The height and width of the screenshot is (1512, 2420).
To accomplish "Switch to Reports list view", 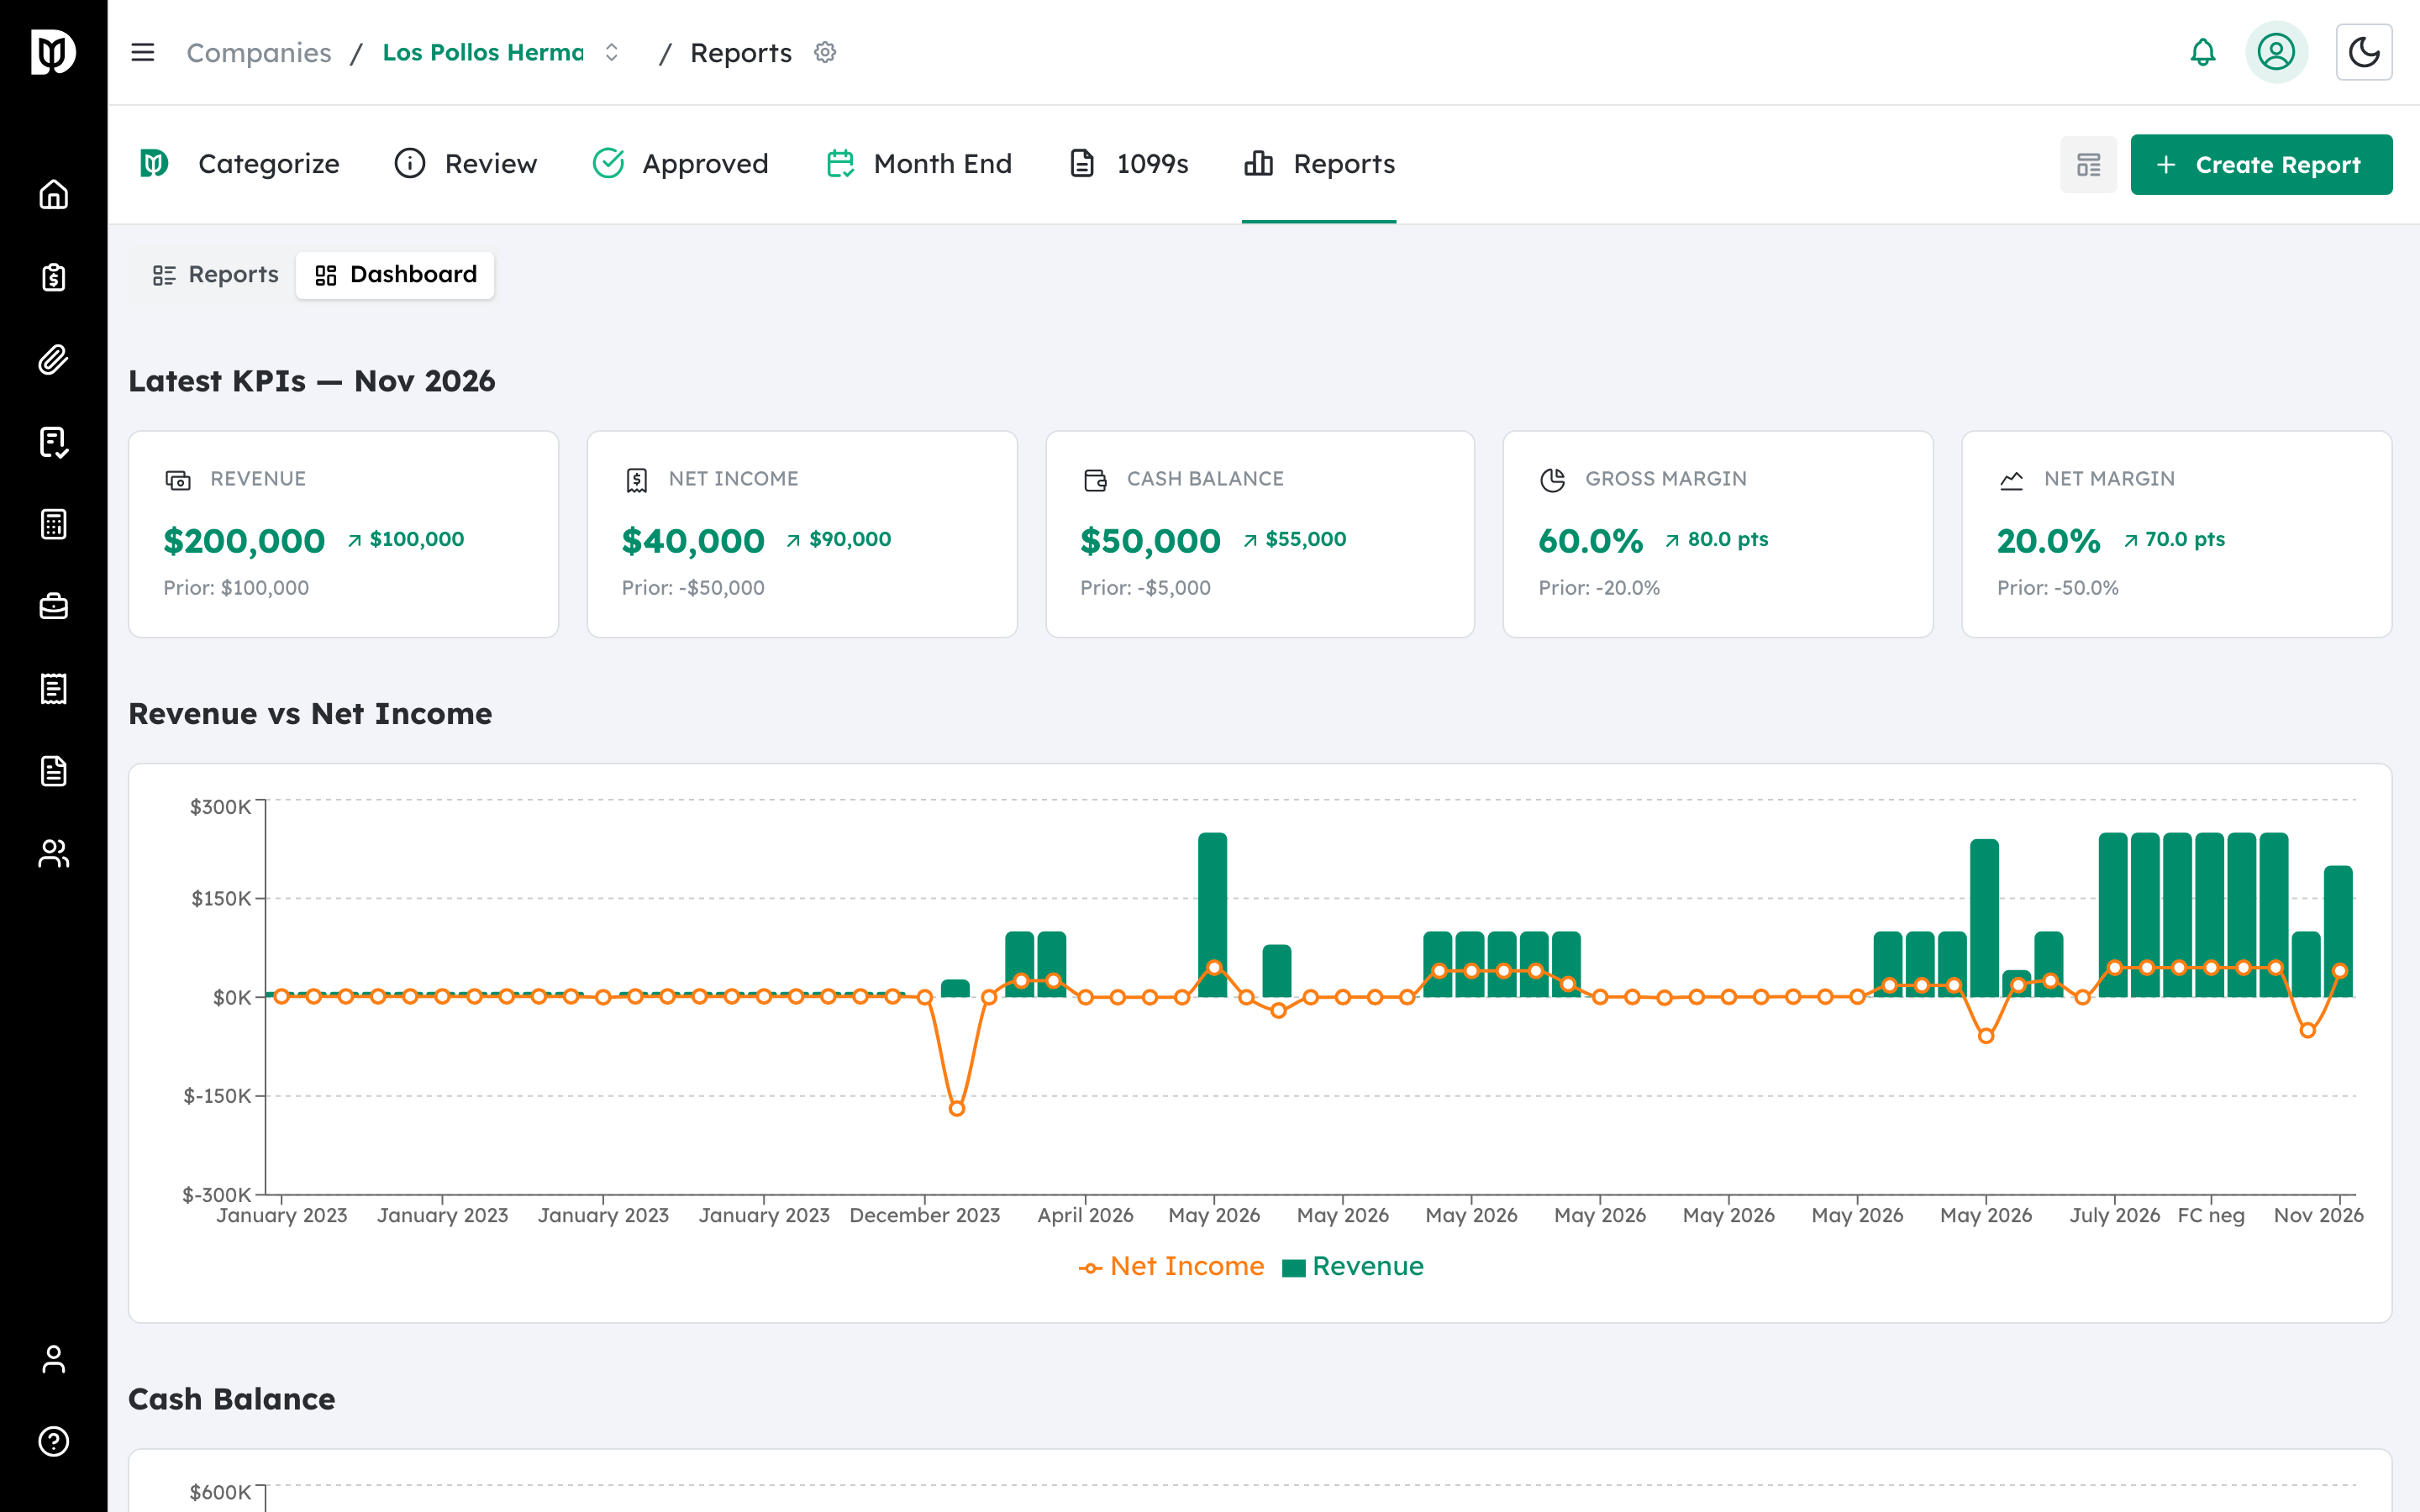I will 215,275.
